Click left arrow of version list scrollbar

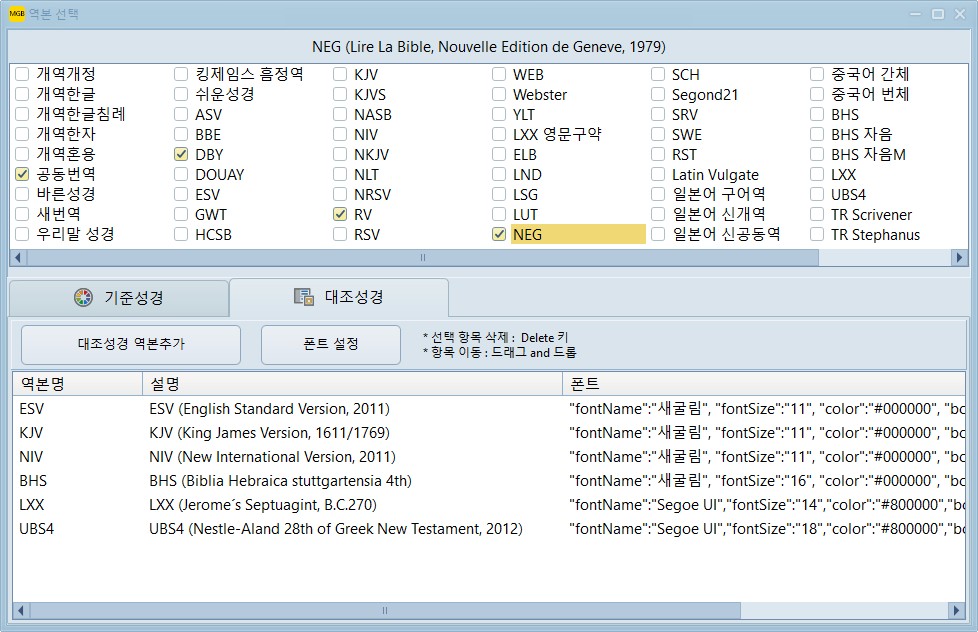(18, 257)
